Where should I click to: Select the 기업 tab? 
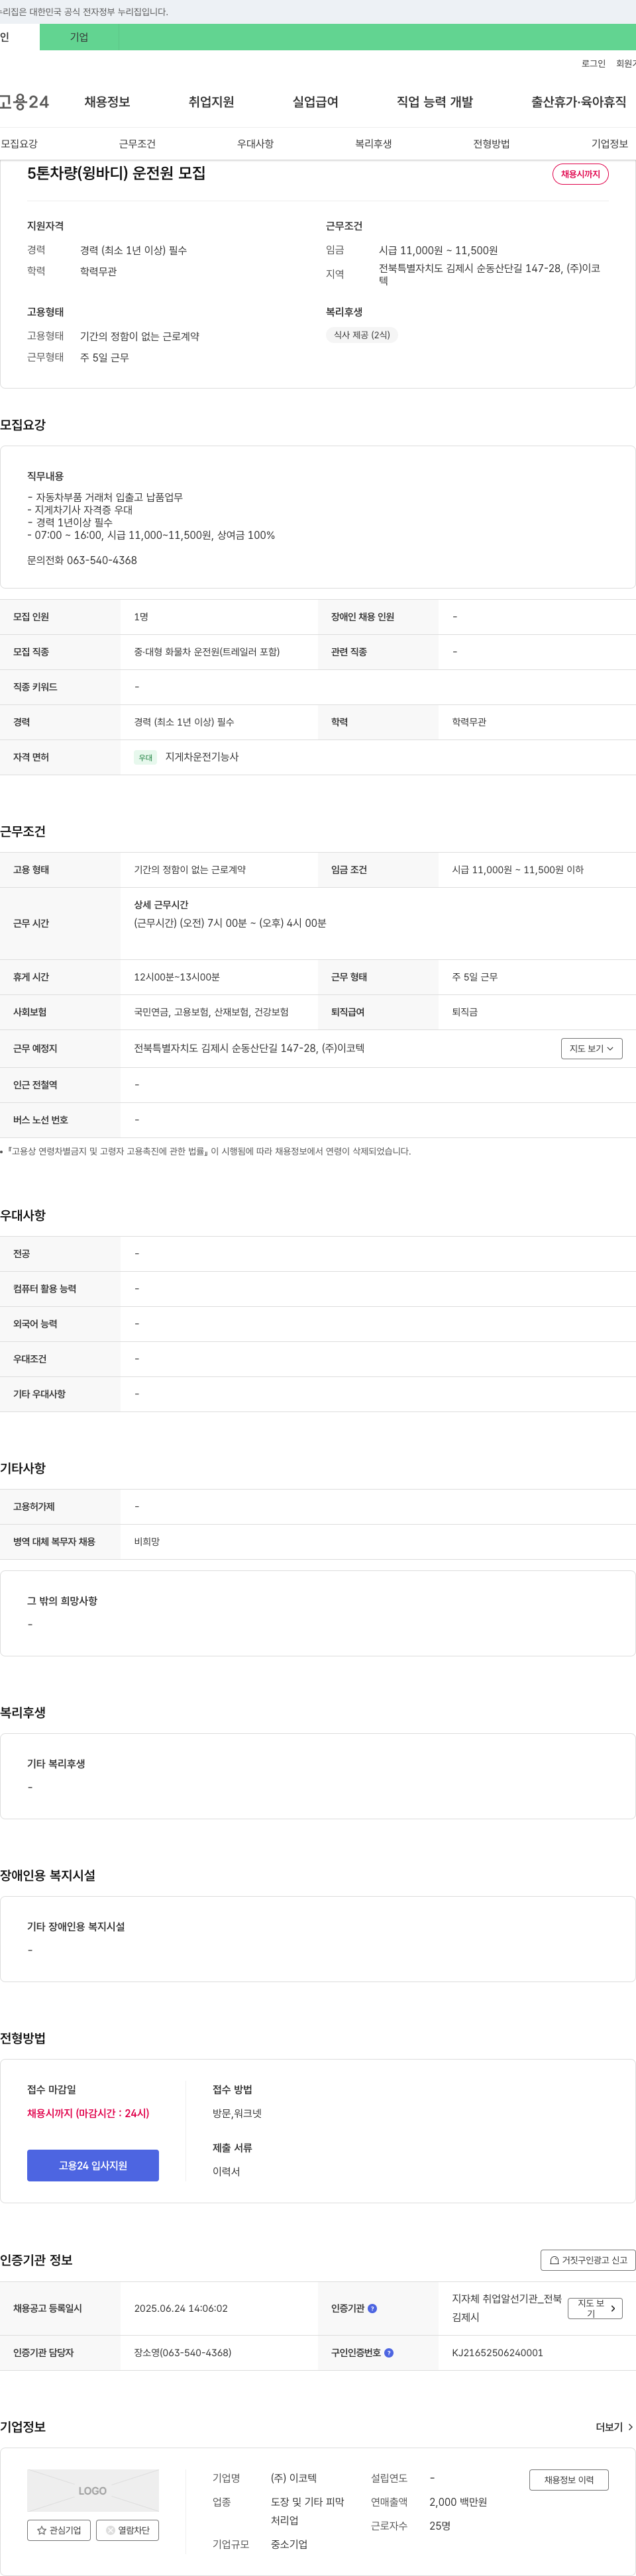[x=79, y=37]
